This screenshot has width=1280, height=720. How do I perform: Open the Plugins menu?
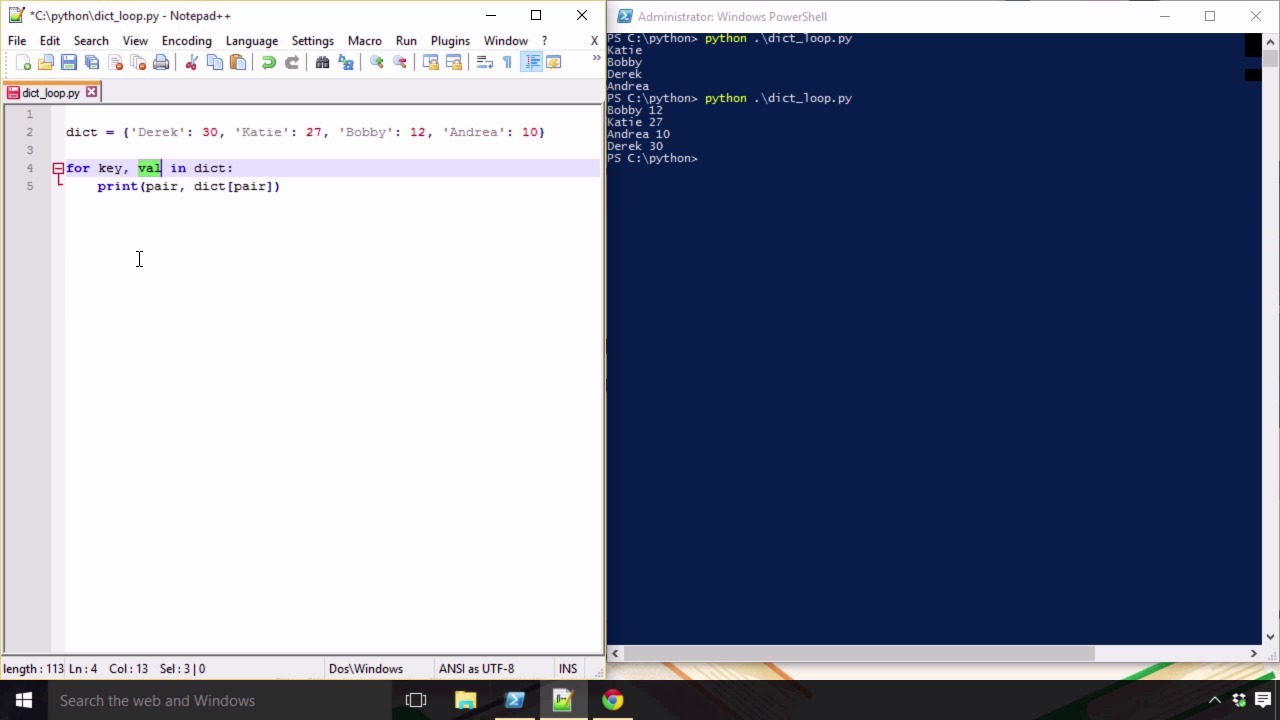[x=450, y=41]
